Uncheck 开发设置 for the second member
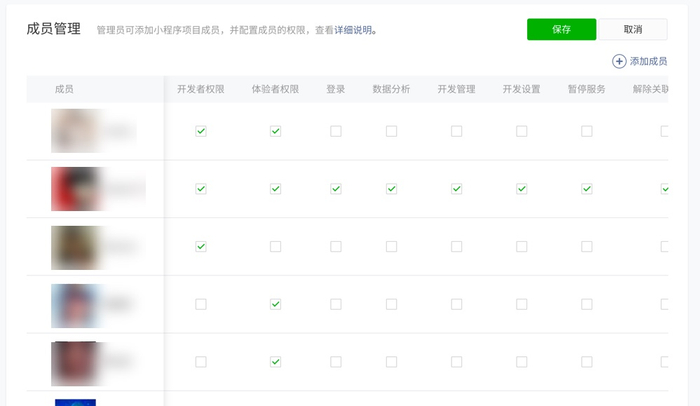 pyautogui.click(x=522, y=189)
